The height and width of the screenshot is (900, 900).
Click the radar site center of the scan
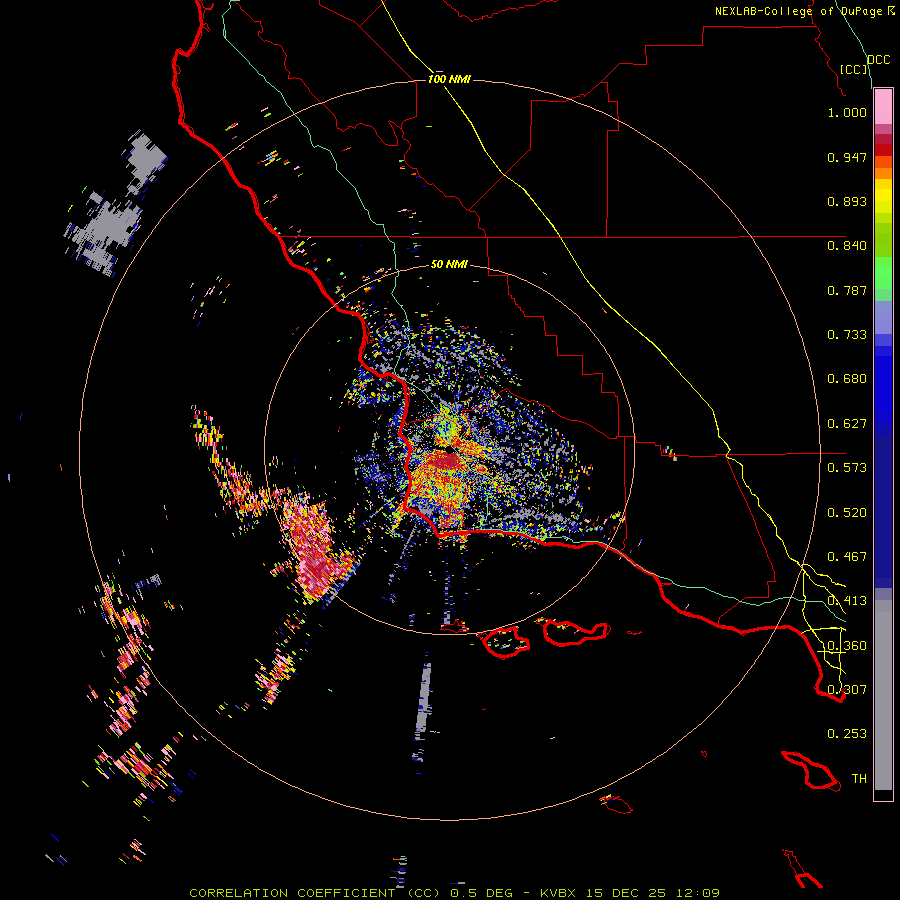[450, 449]
